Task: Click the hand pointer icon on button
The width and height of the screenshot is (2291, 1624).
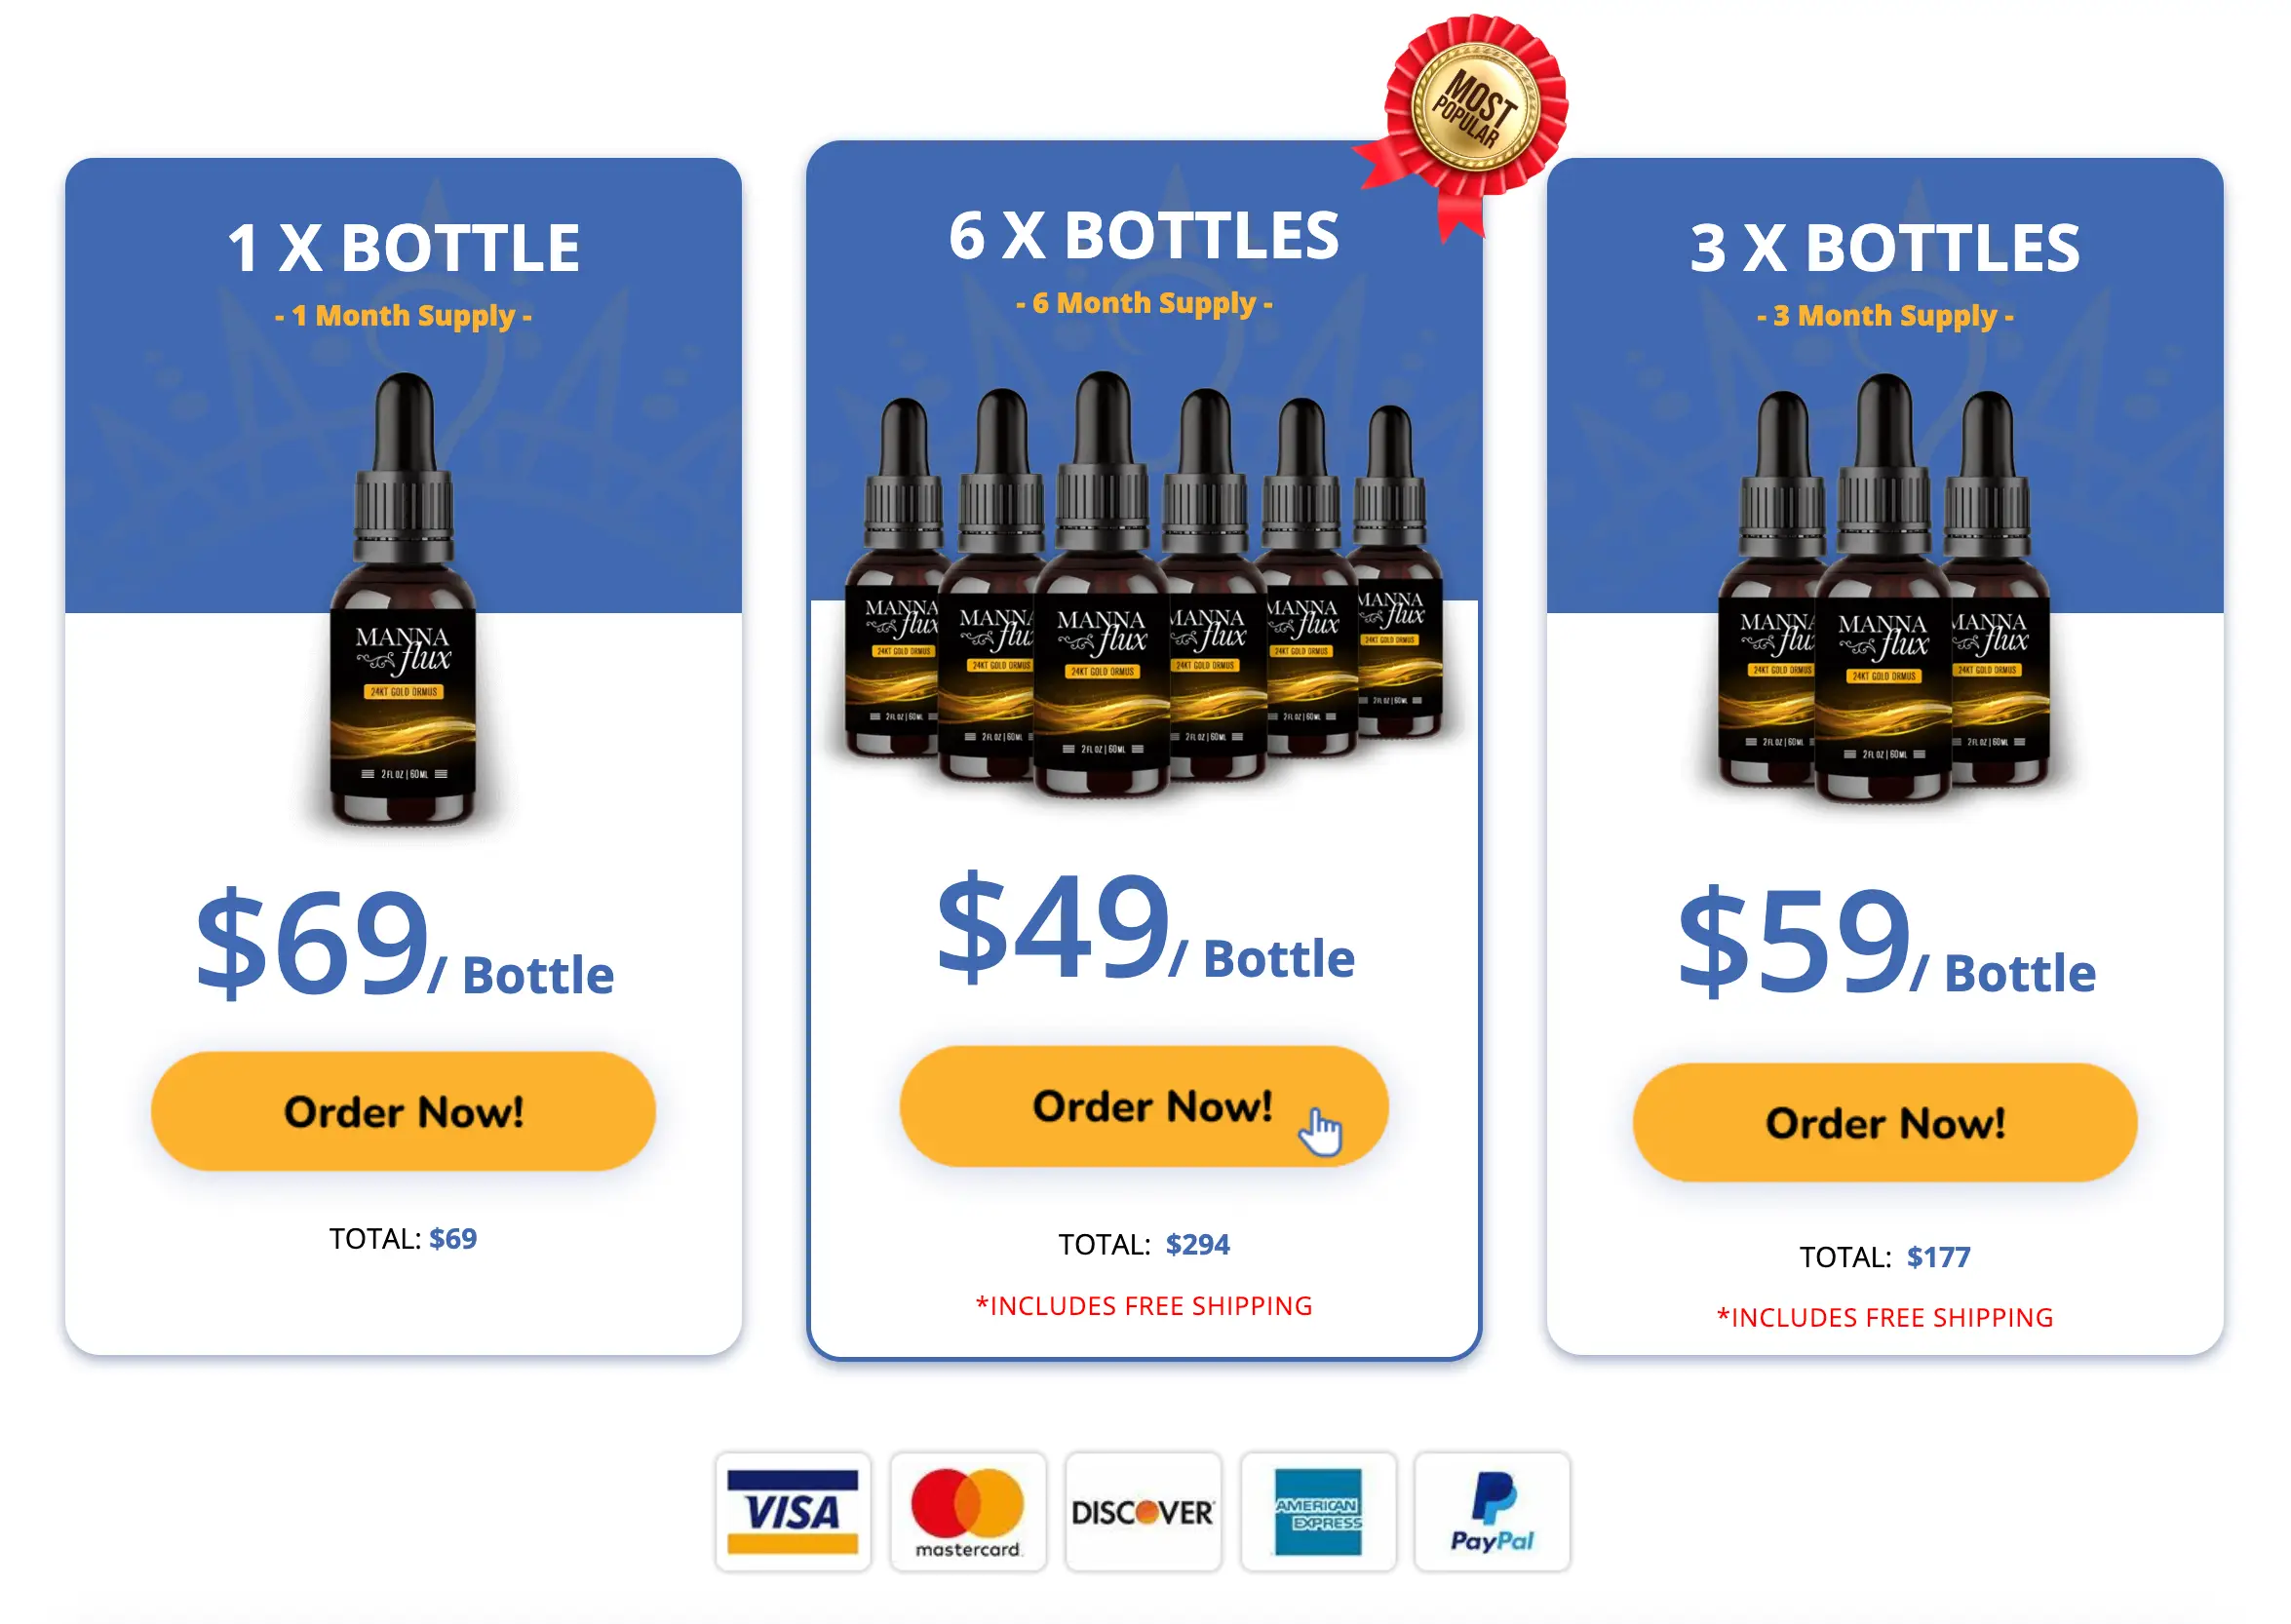Action: 1320,1131
